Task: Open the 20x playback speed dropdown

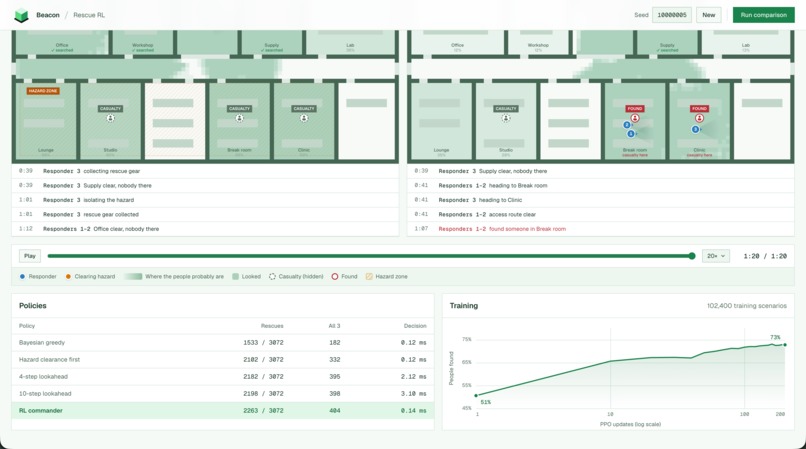Action: point(716,256)
